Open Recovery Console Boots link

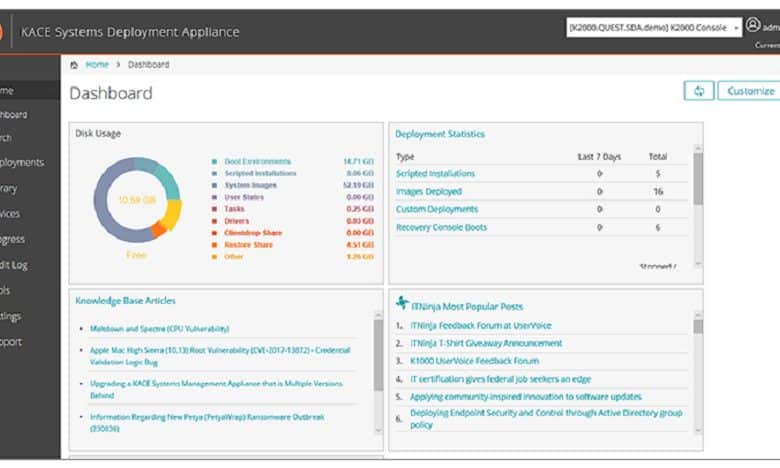(x=441, y=227)
